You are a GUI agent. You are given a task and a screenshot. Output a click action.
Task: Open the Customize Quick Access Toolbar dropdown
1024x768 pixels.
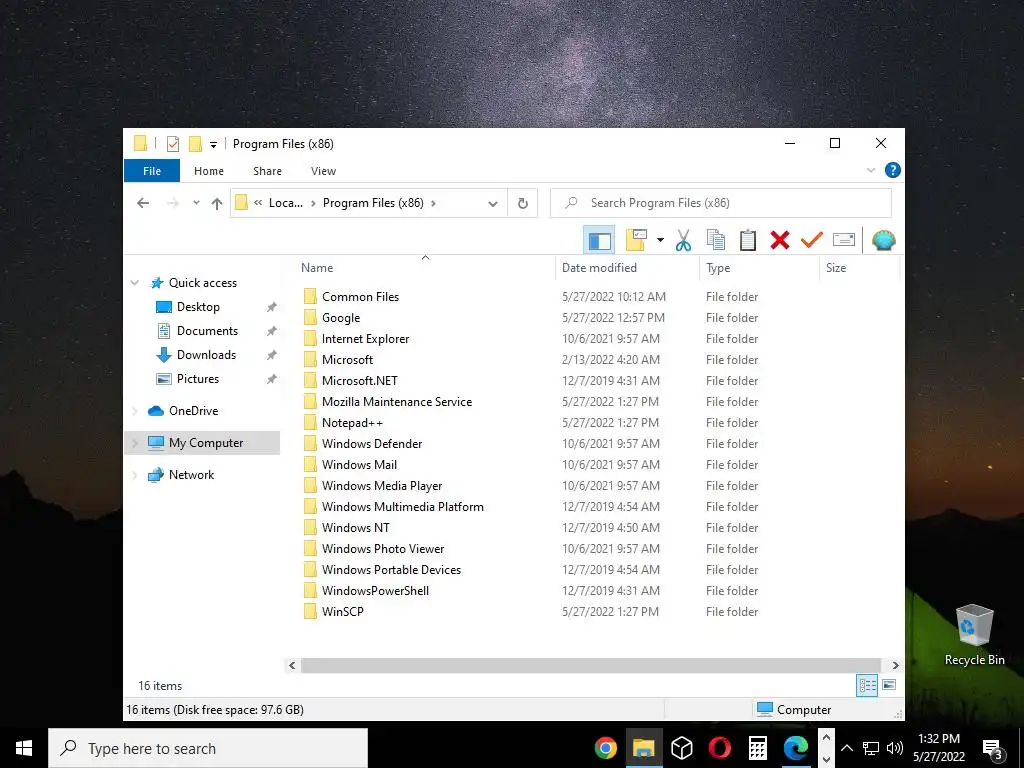pos(213,144)
